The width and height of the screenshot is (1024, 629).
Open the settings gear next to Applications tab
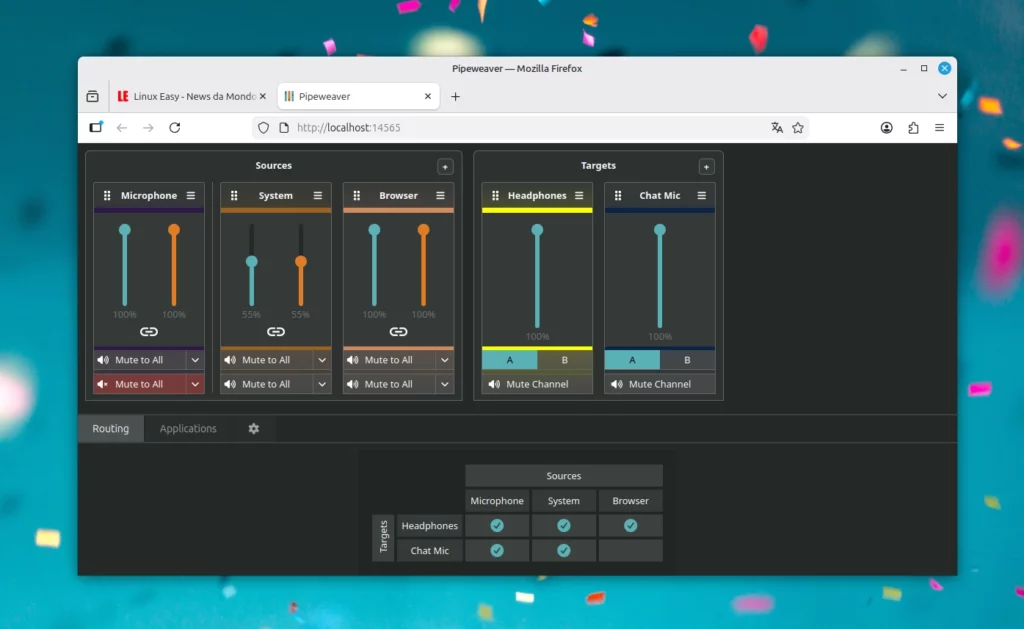(253, 428)
